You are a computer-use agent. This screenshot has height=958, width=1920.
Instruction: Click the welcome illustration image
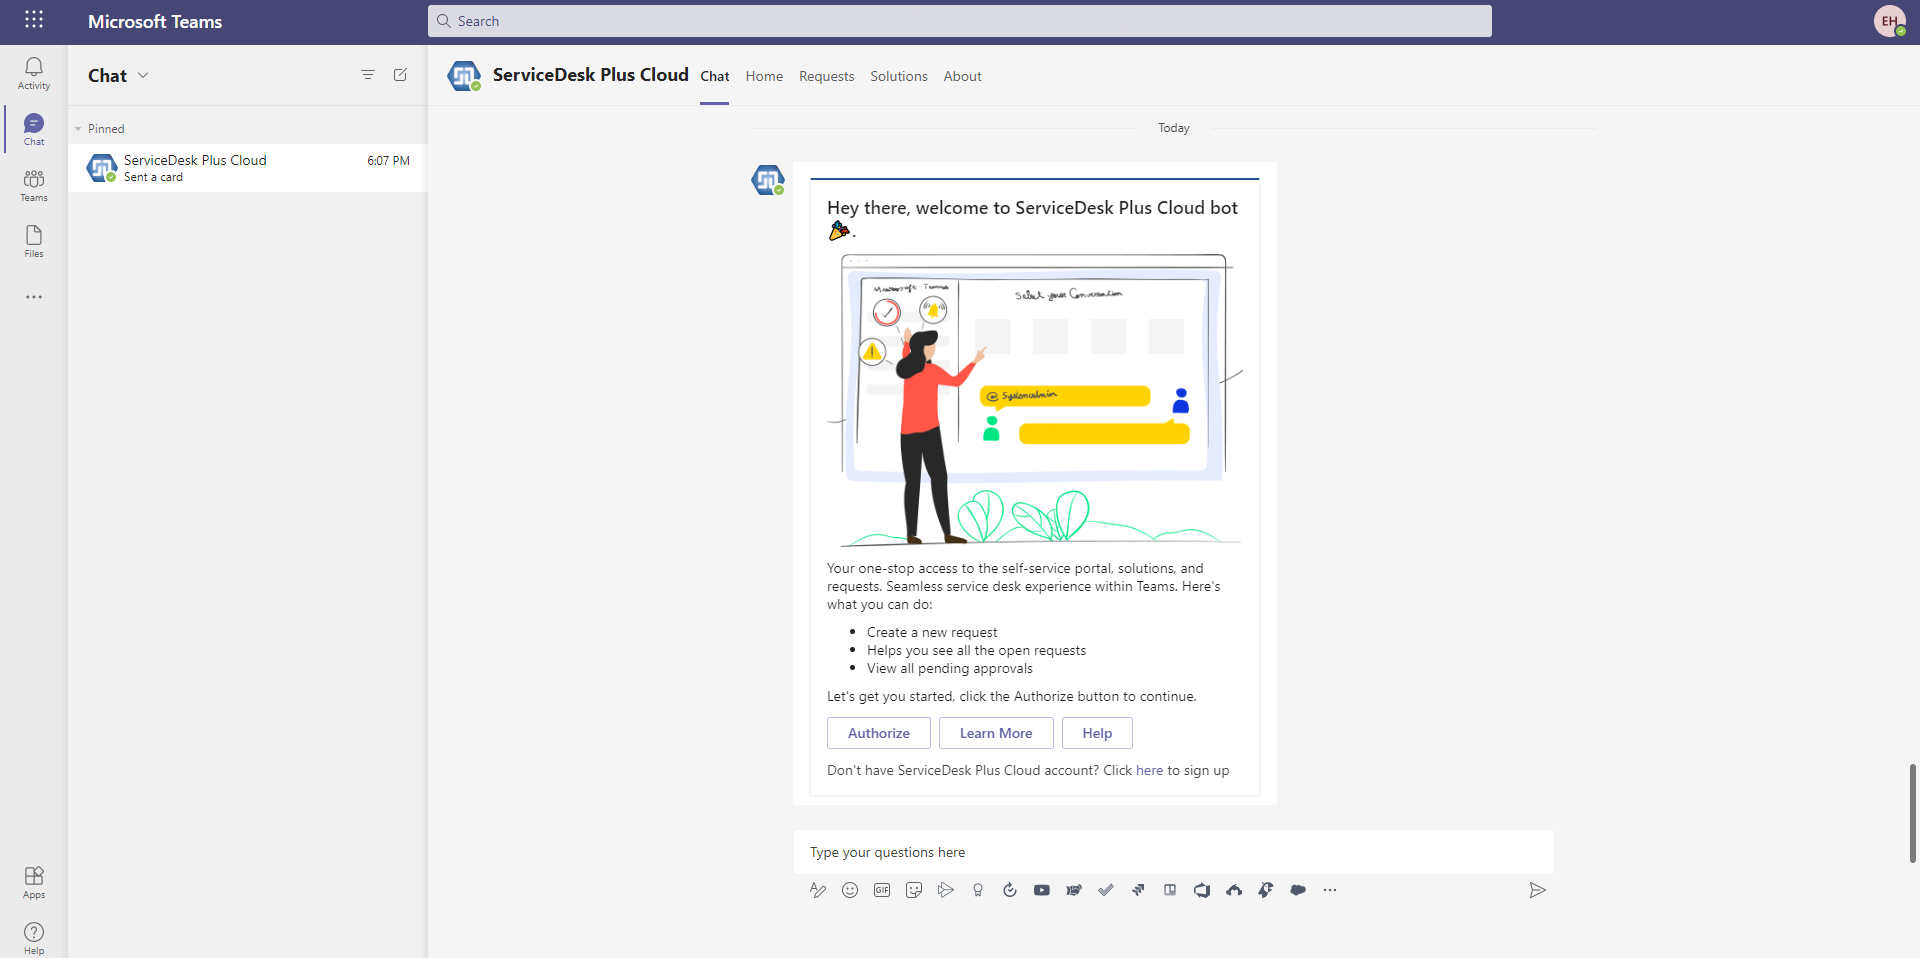1035,400
